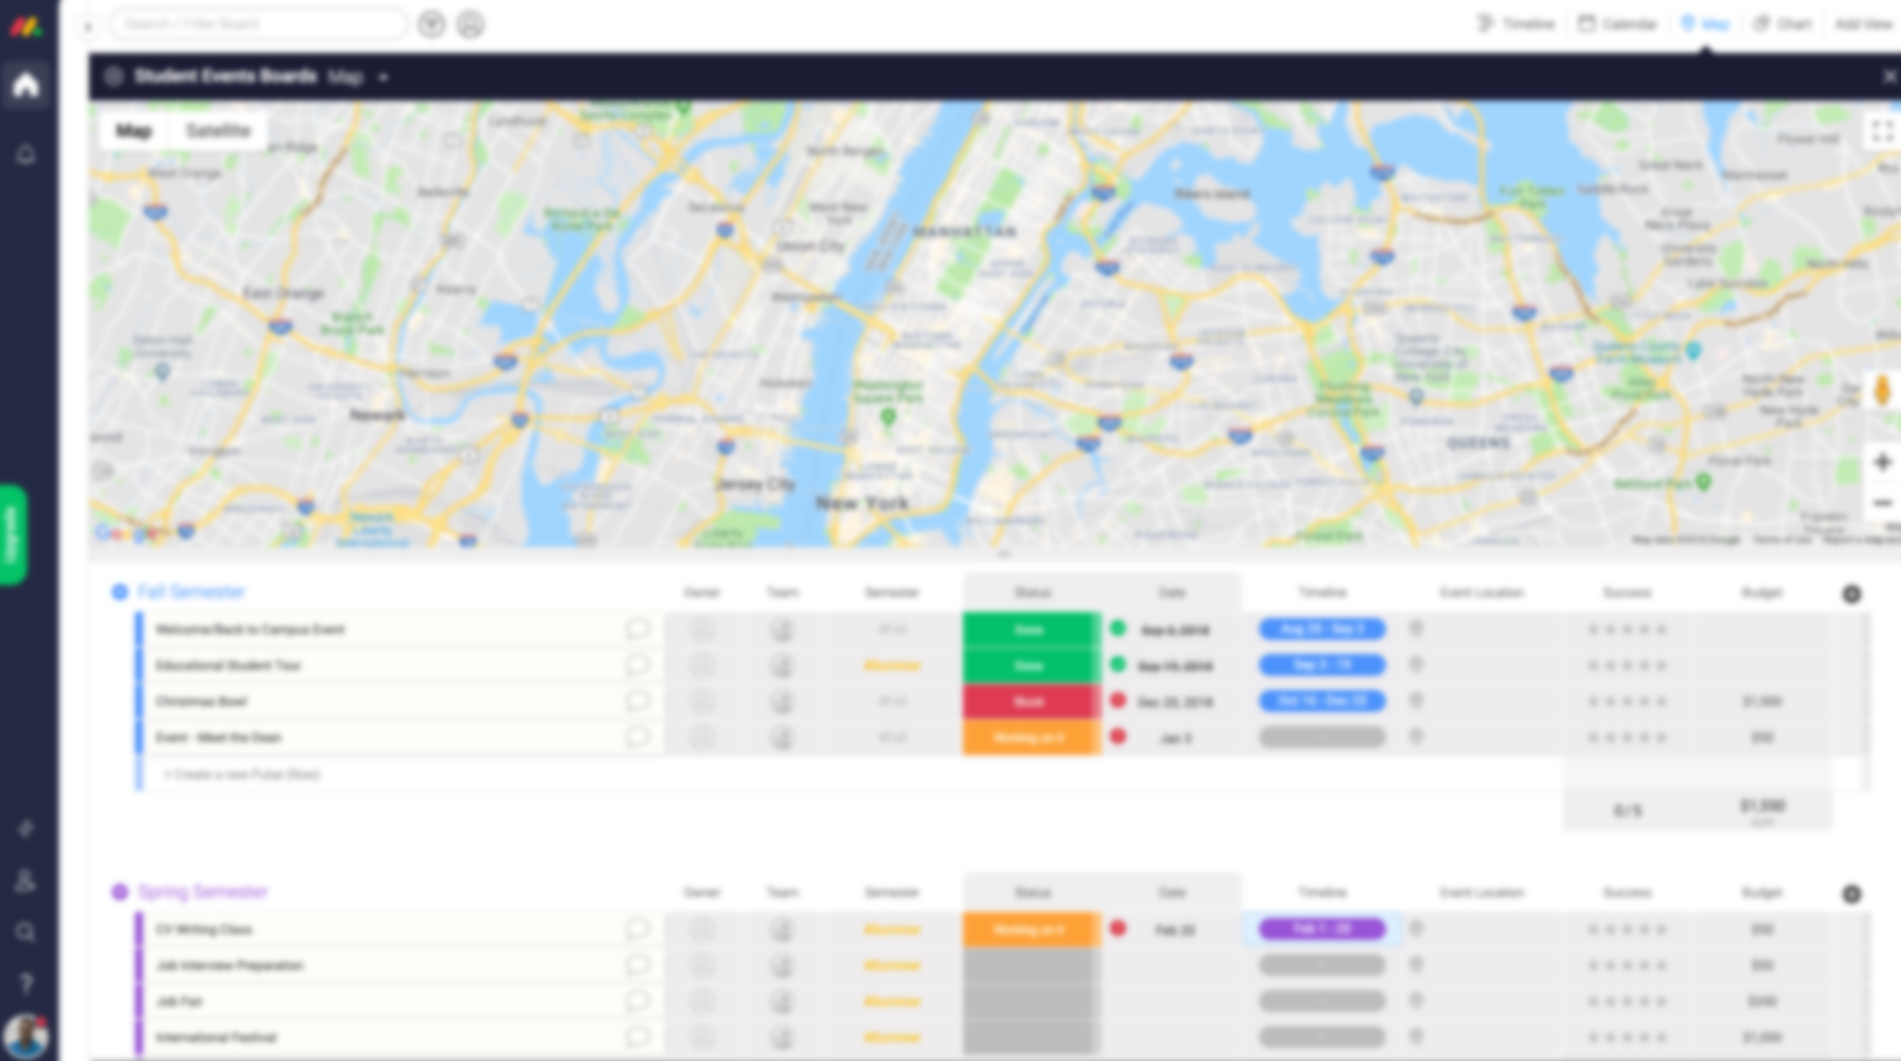Open conversation bubble for Job Fair
This screenshot has width=1901, height=1061.
coord(637,1001)
